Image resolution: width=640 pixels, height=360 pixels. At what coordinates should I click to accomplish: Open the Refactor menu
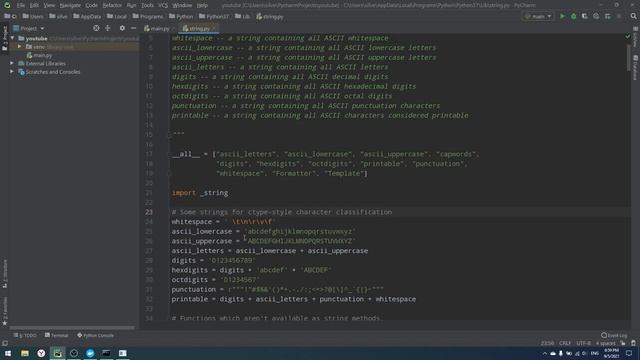coord(112,5)
